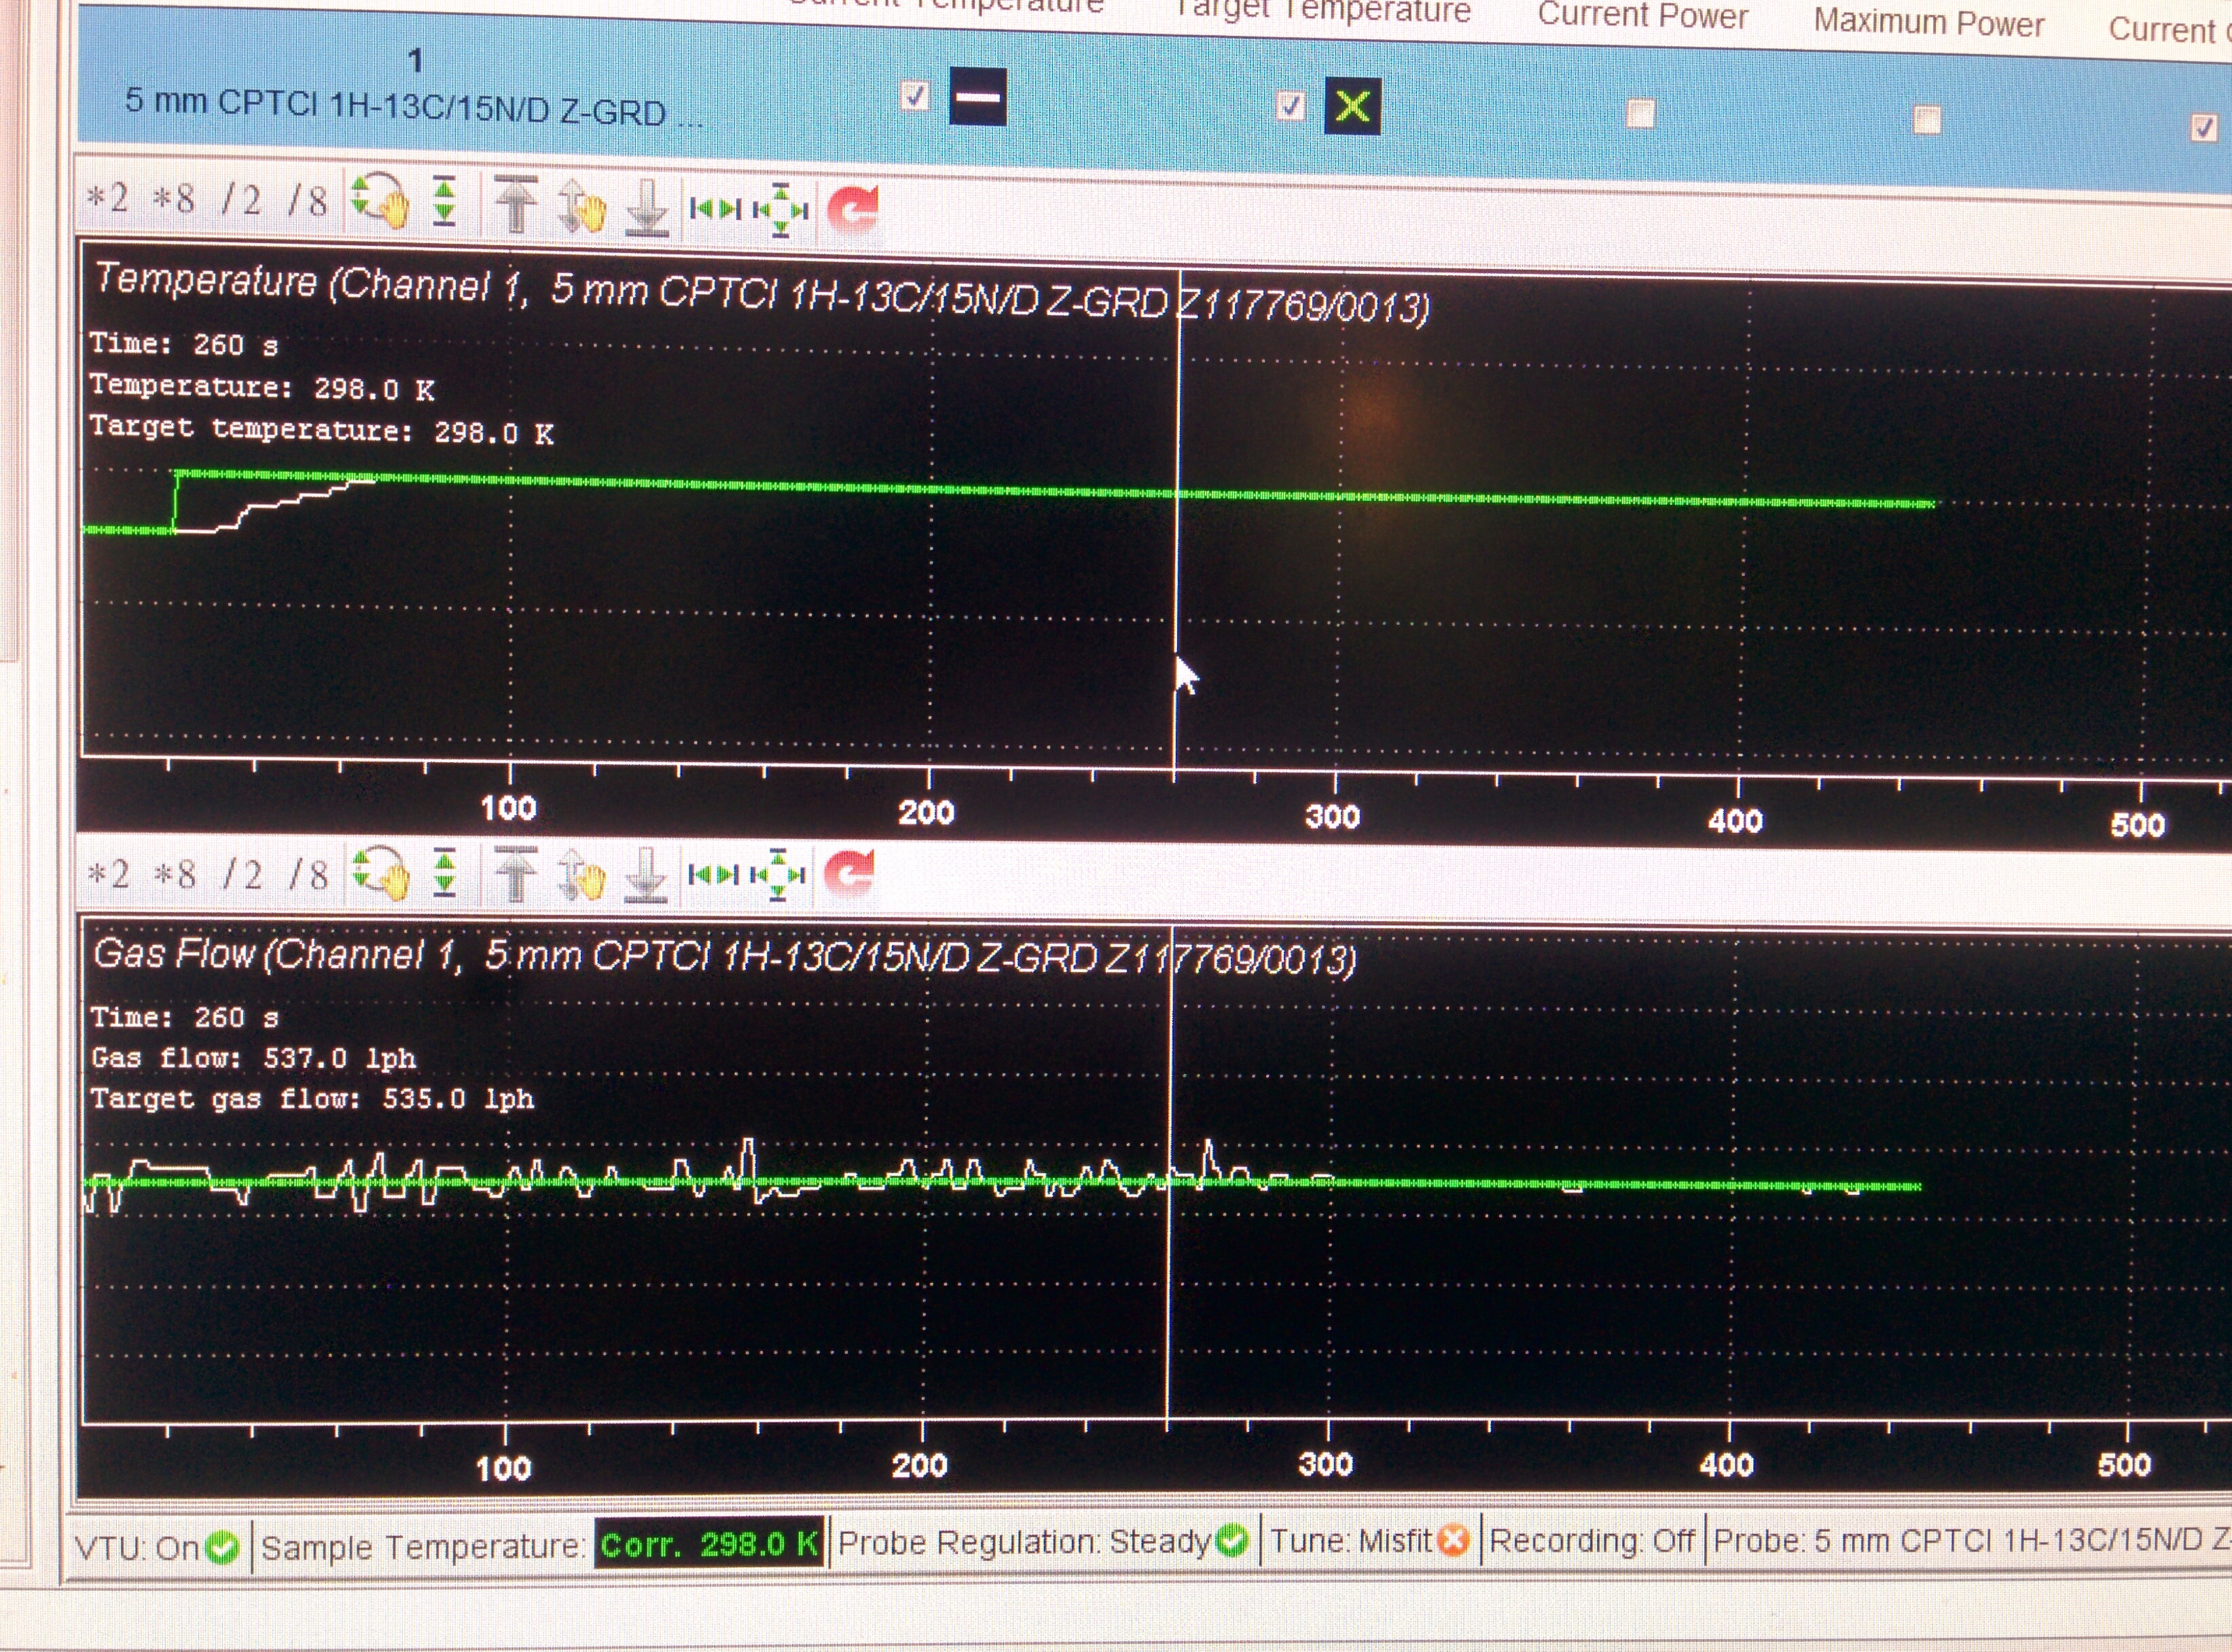Click vertical fit green arrows icon in Temperature toolbar

(445, 202)
